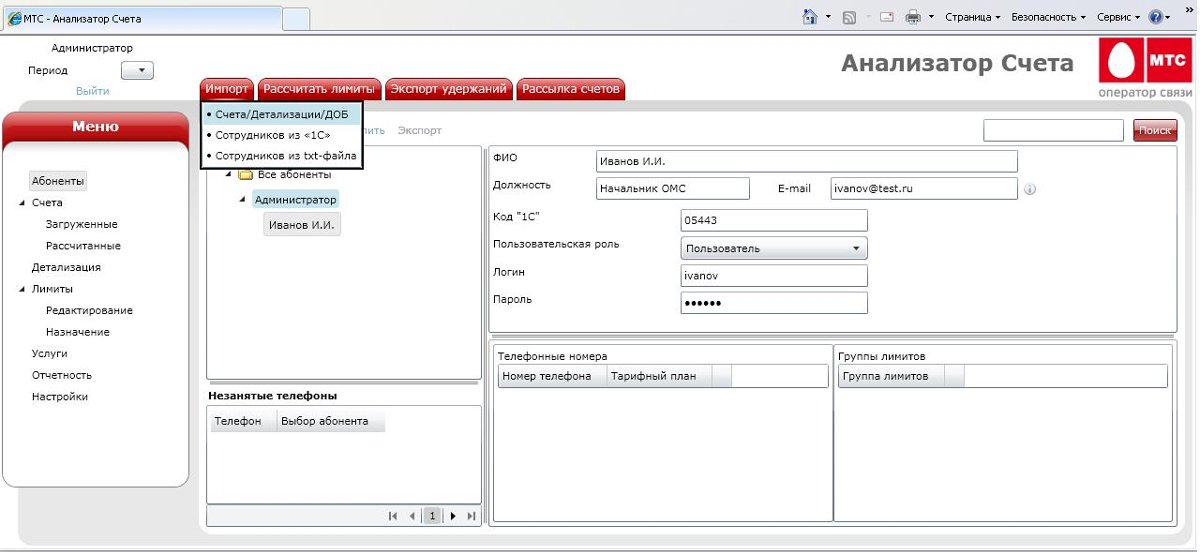Image resolution: width=1200 pixels, height=552 pixels.
Task: Click the info icon beside E-mail field
Action: [x=1030, y=189]
